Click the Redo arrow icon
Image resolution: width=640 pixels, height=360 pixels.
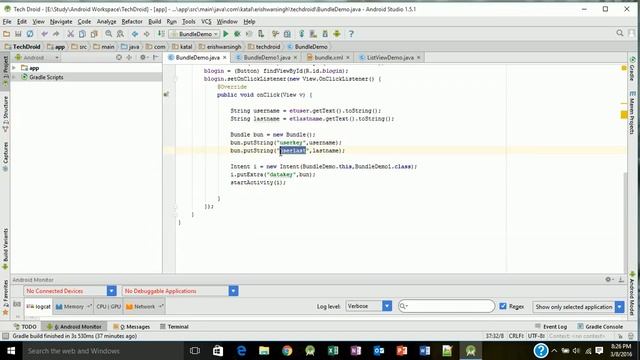coord(56,34)
